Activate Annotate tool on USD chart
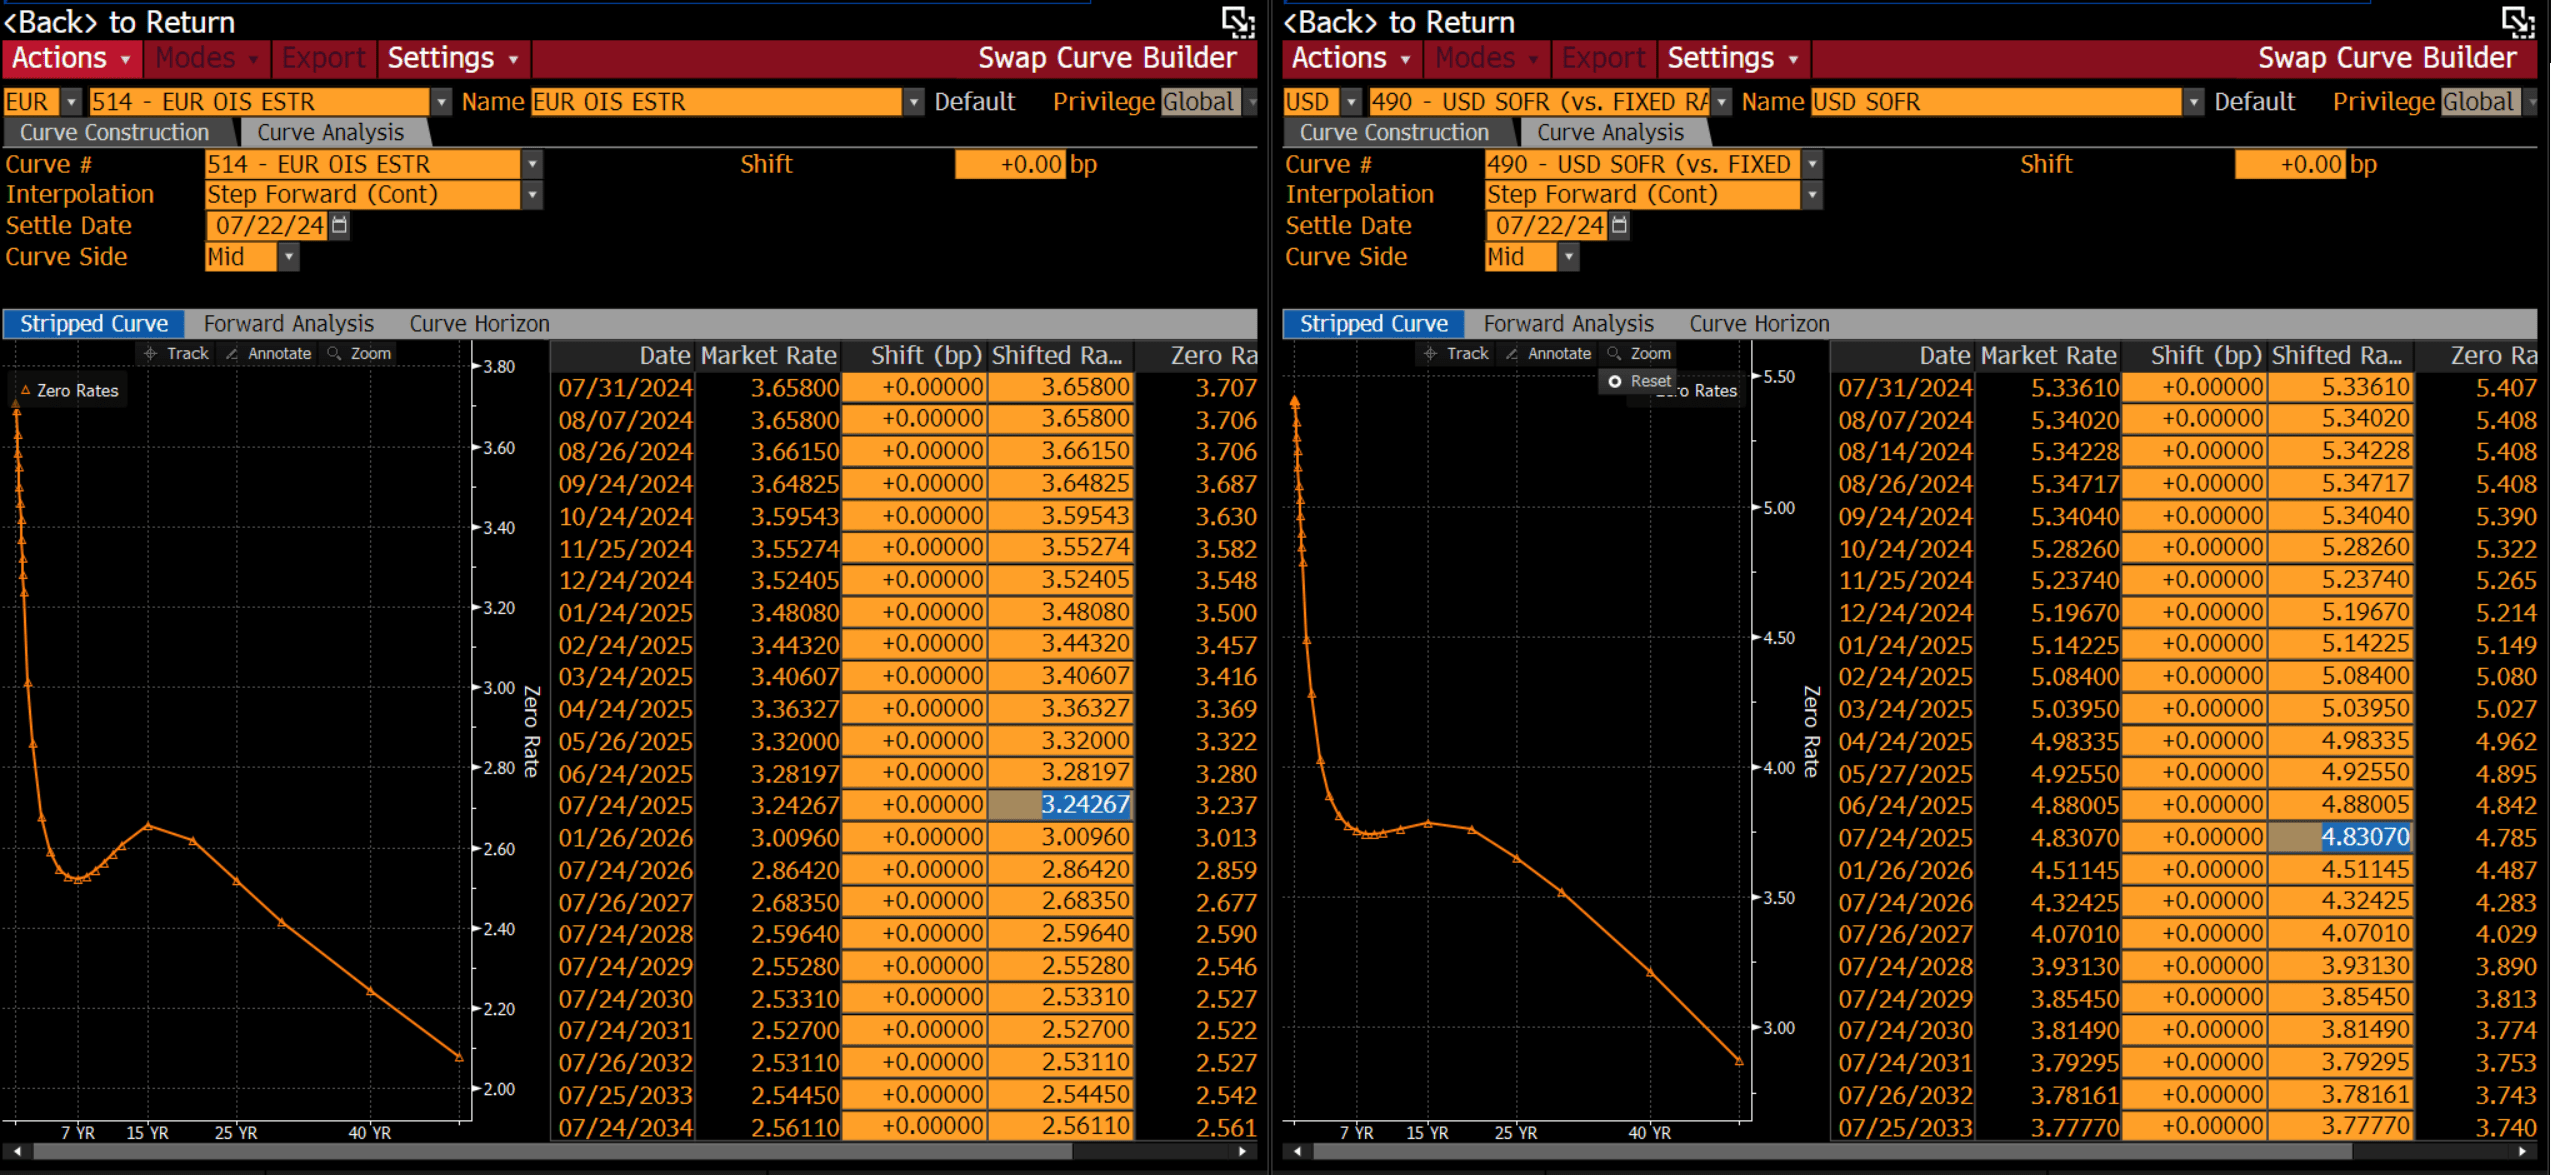Screen dimensions: 2551x1175 [x=1548, y=353]
